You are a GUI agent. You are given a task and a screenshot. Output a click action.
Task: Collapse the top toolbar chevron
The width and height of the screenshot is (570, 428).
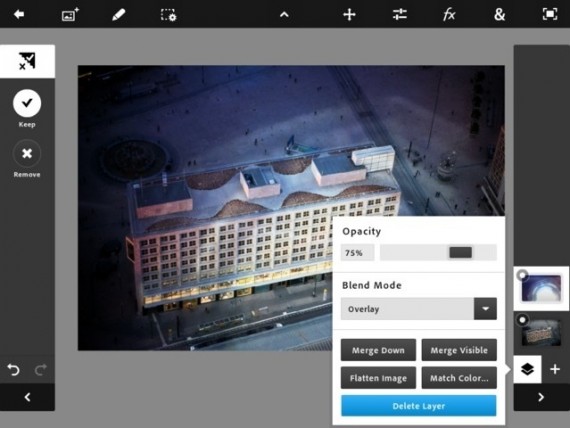[x=284, y=15]
